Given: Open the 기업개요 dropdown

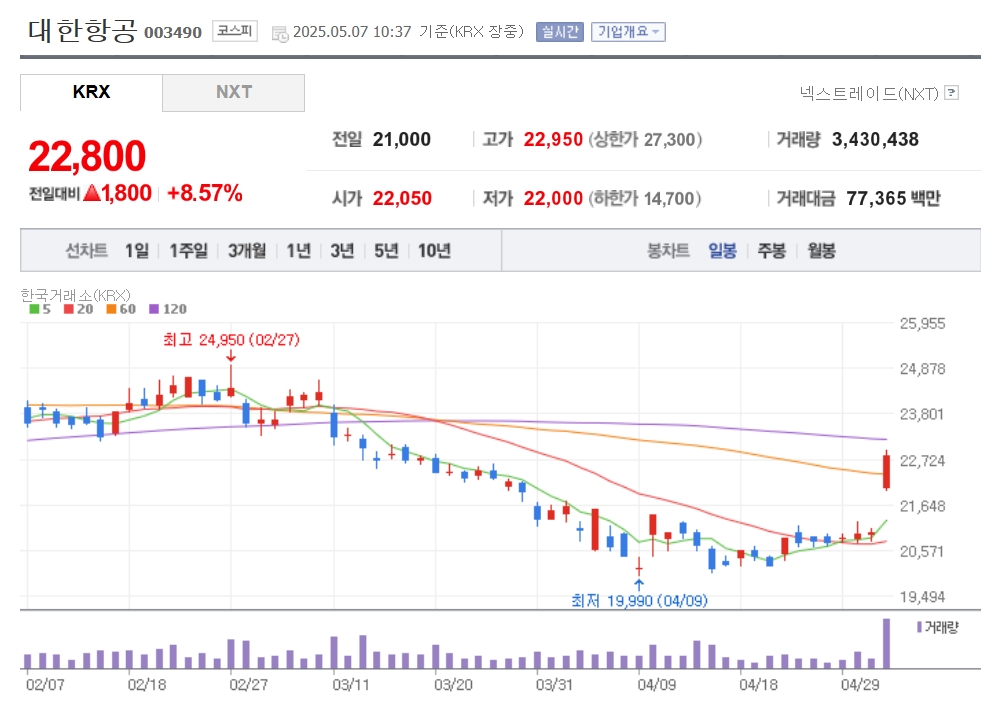Looking at the screenshot, I should point(628,32).
